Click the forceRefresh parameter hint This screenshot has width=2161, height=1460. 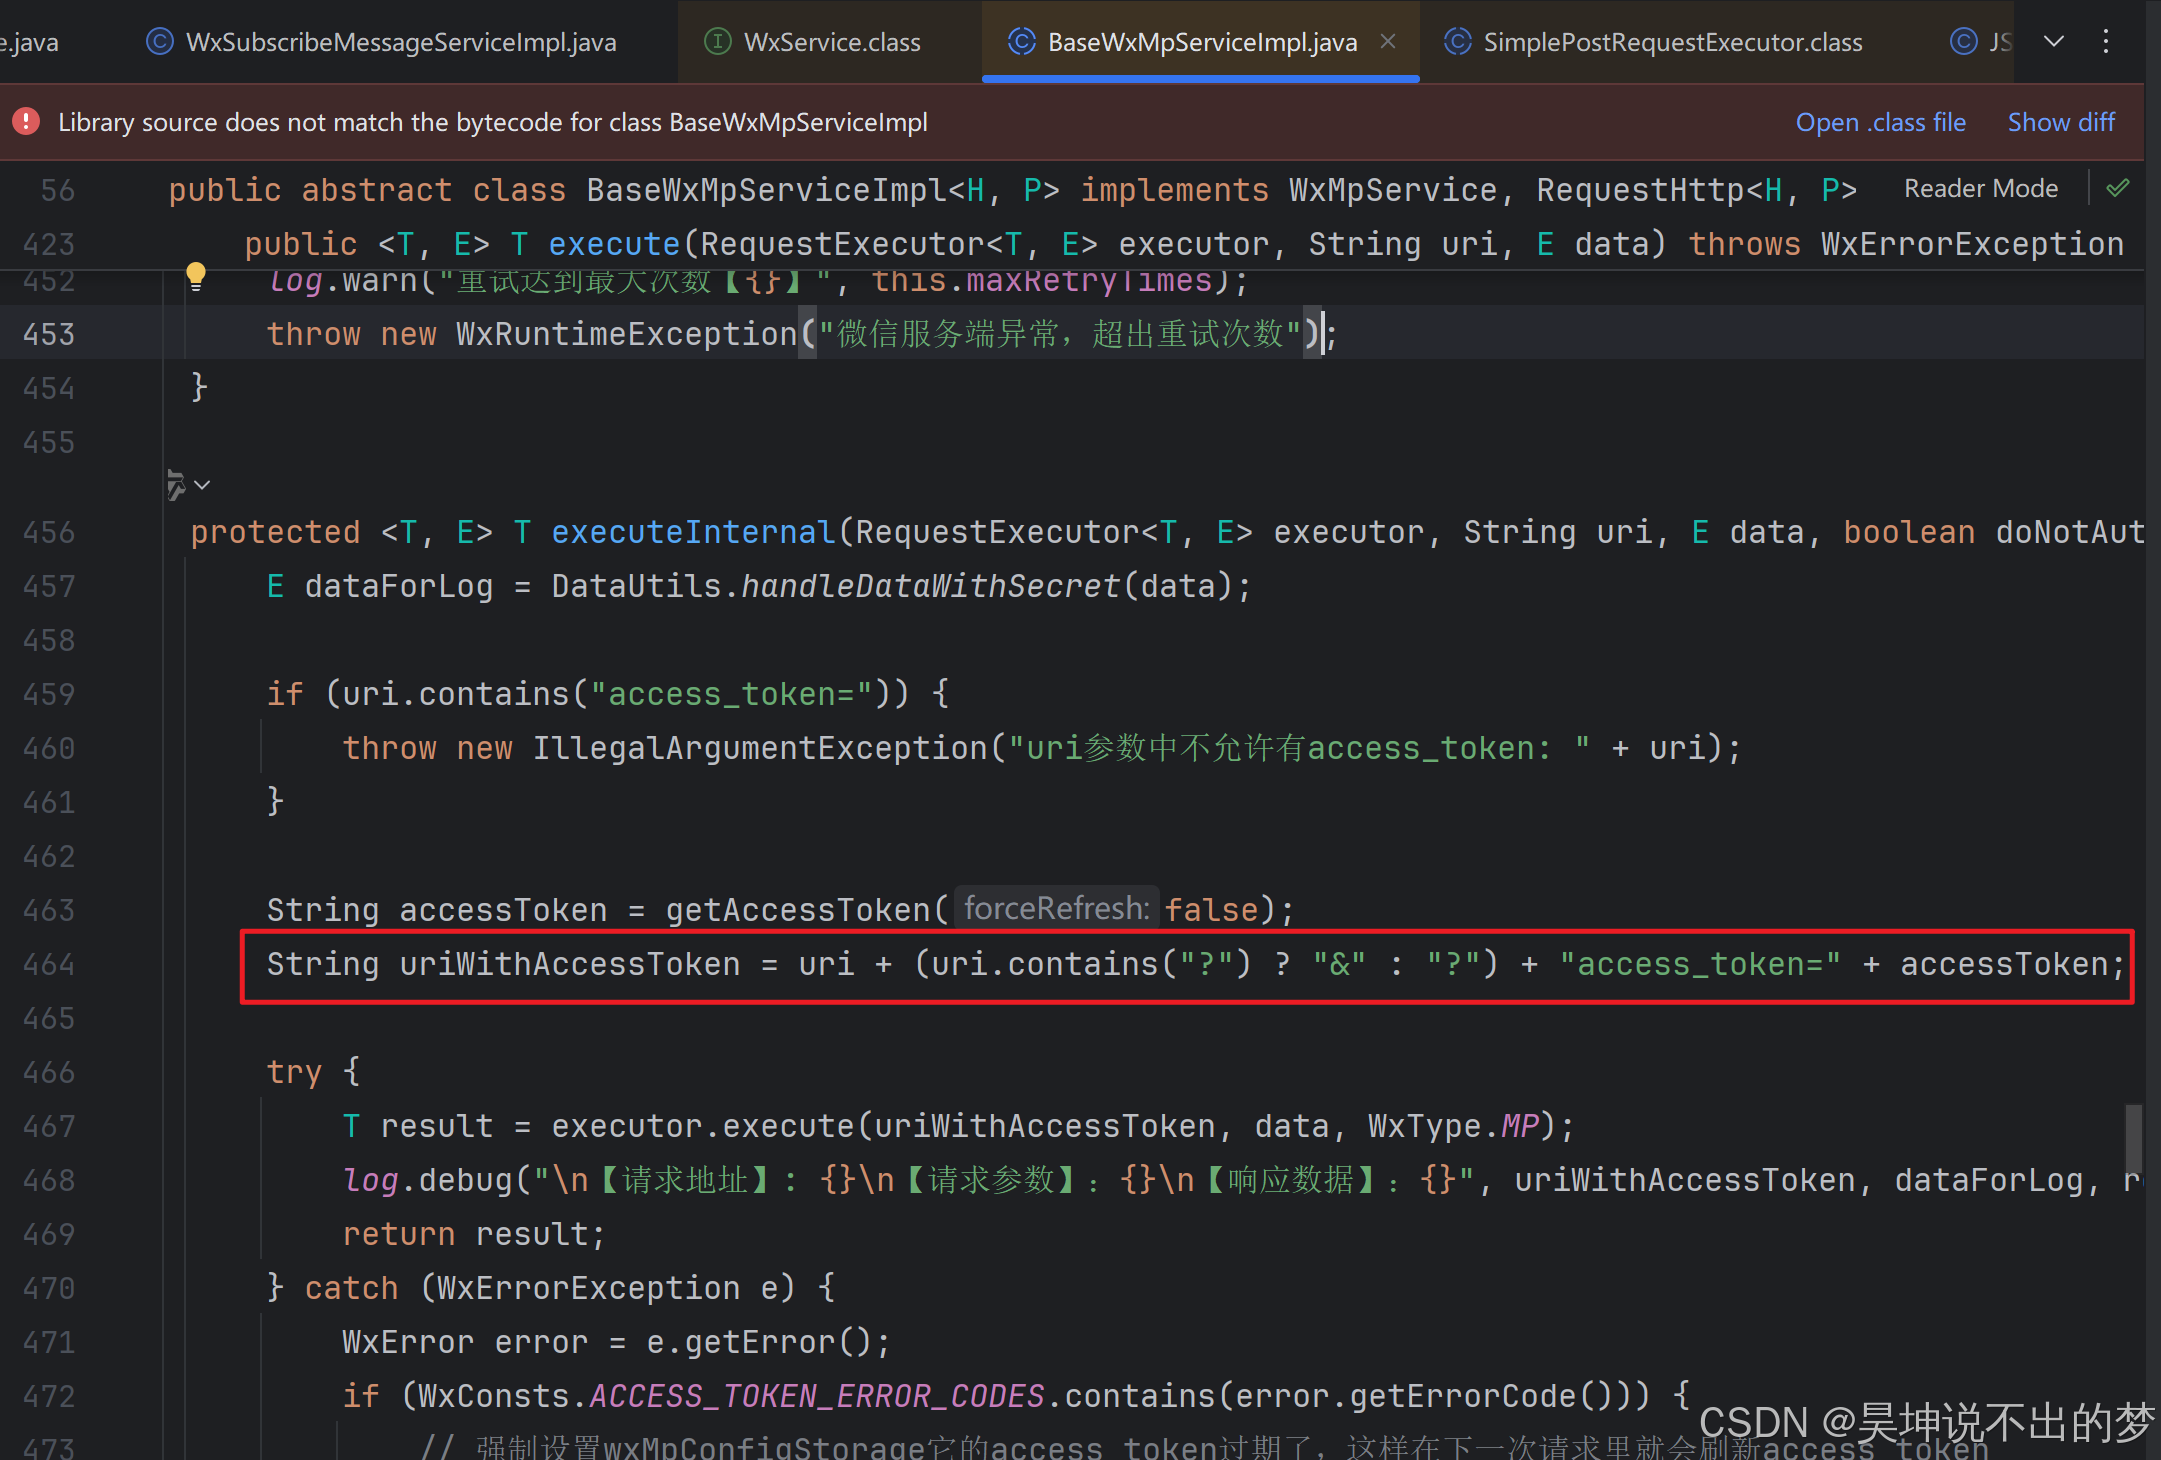pyautogui.click(x=1056, y=909)
